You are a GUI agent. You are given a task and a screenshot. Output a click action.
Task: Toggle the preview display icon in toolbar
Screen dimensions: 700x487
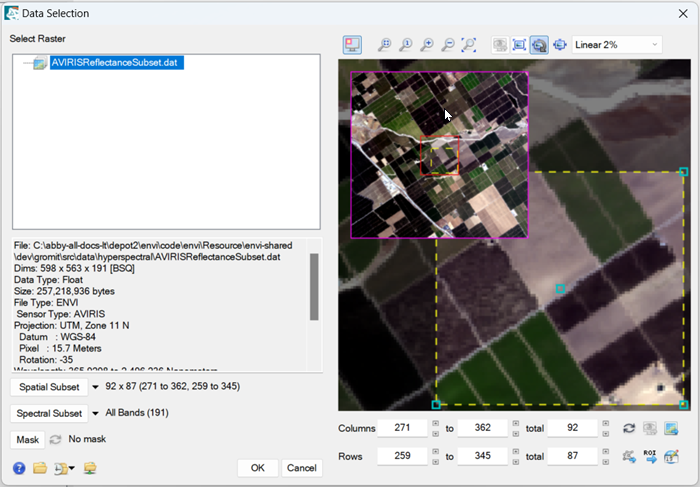[x=352, y=45]
